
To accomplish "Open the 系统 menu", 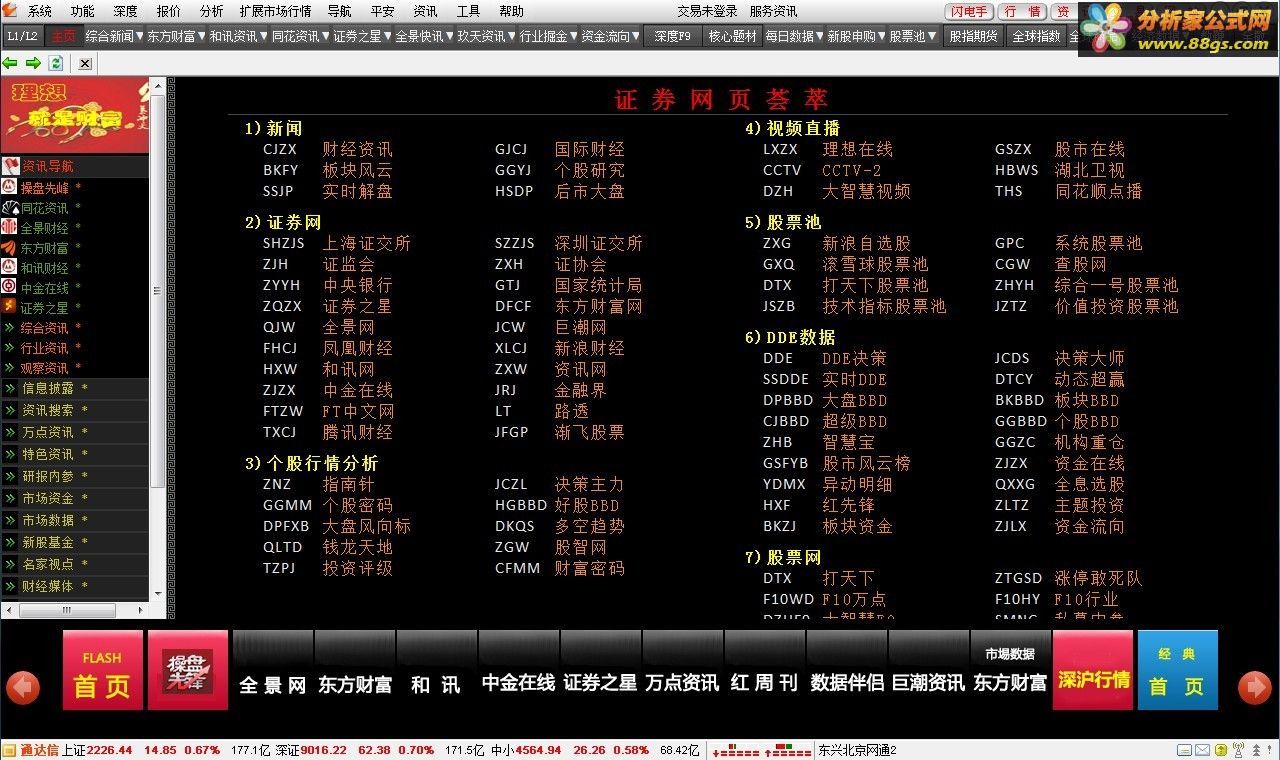I will tap(40, 11).
